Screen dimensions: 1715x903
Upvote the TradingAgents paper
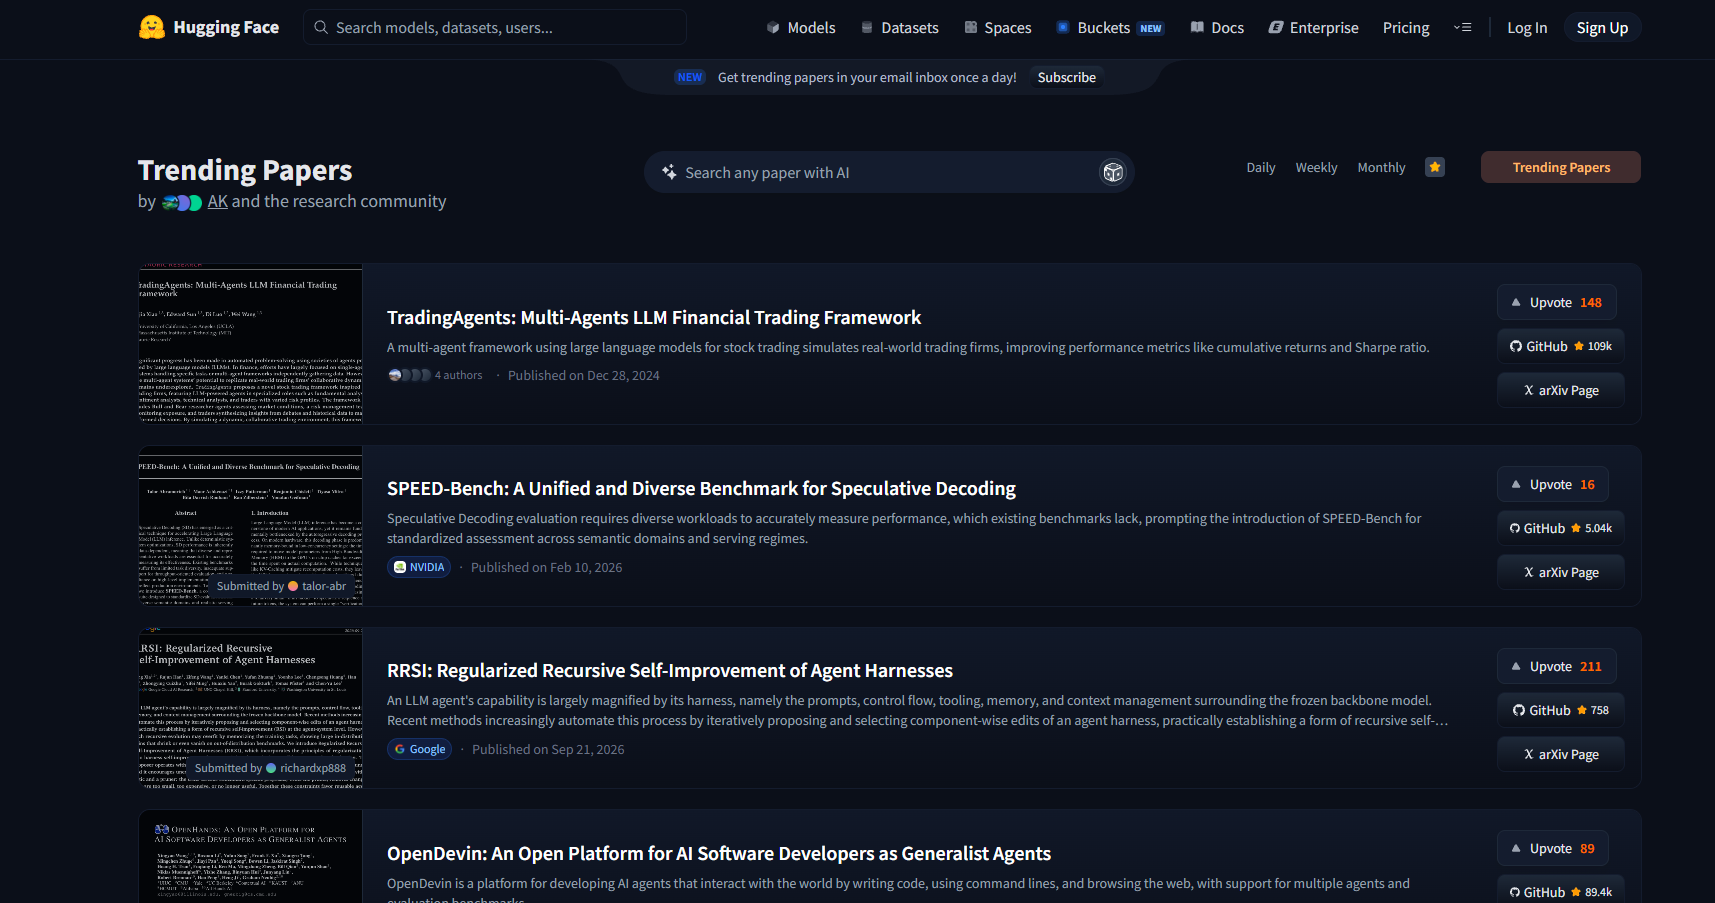coord(1556,302)
